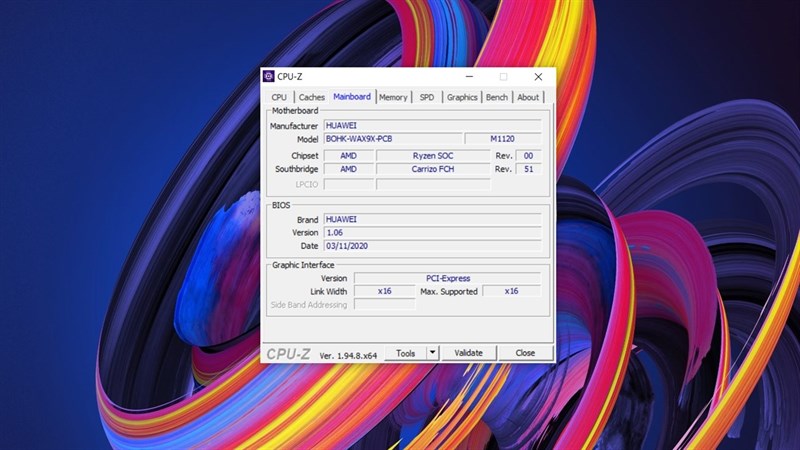The width and height of the screenshot is (800, 450).
Task: Click the Link Width x16 value
Action: [385, 291]
